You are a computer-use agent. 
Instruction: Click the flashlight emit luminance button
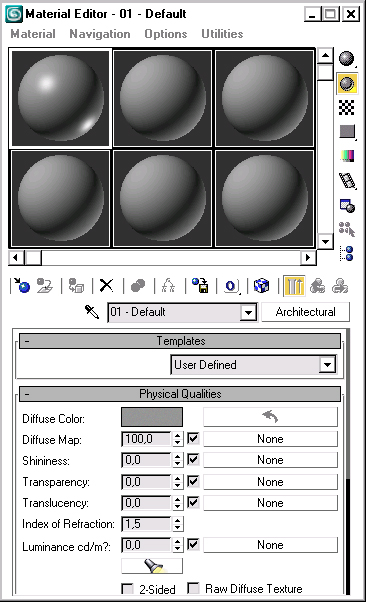pyautogui.click(x=152, y=566)
